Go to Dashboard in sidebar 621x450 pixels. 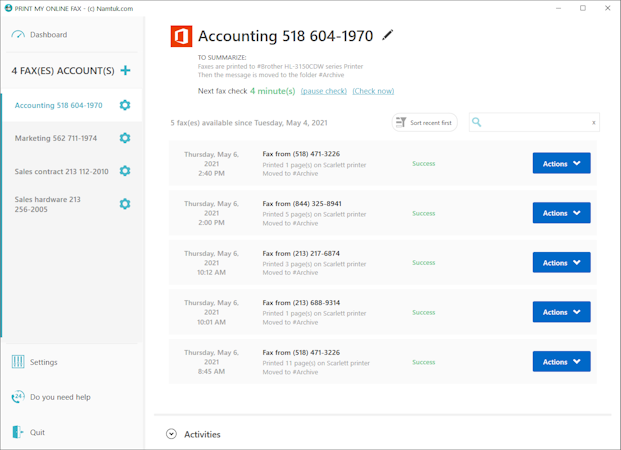point(48,35)
